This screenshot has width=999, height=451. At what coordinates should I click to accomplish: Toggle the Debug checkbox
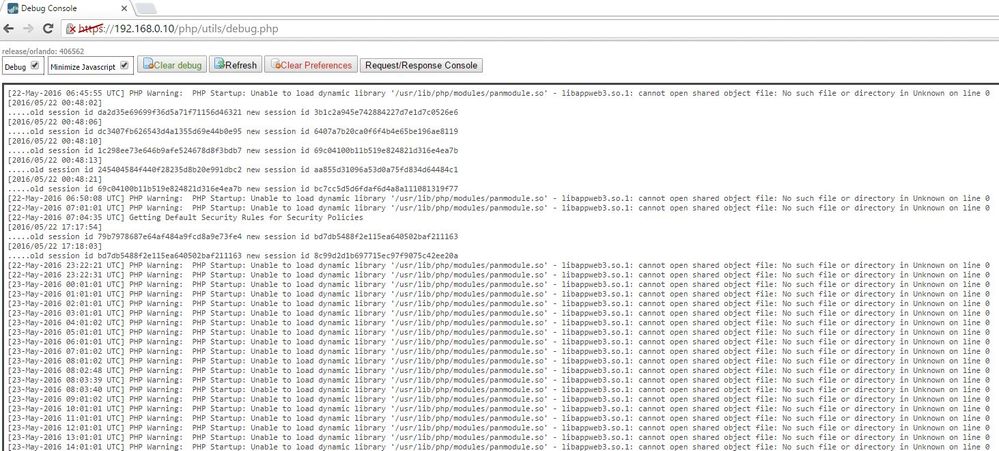35,65
